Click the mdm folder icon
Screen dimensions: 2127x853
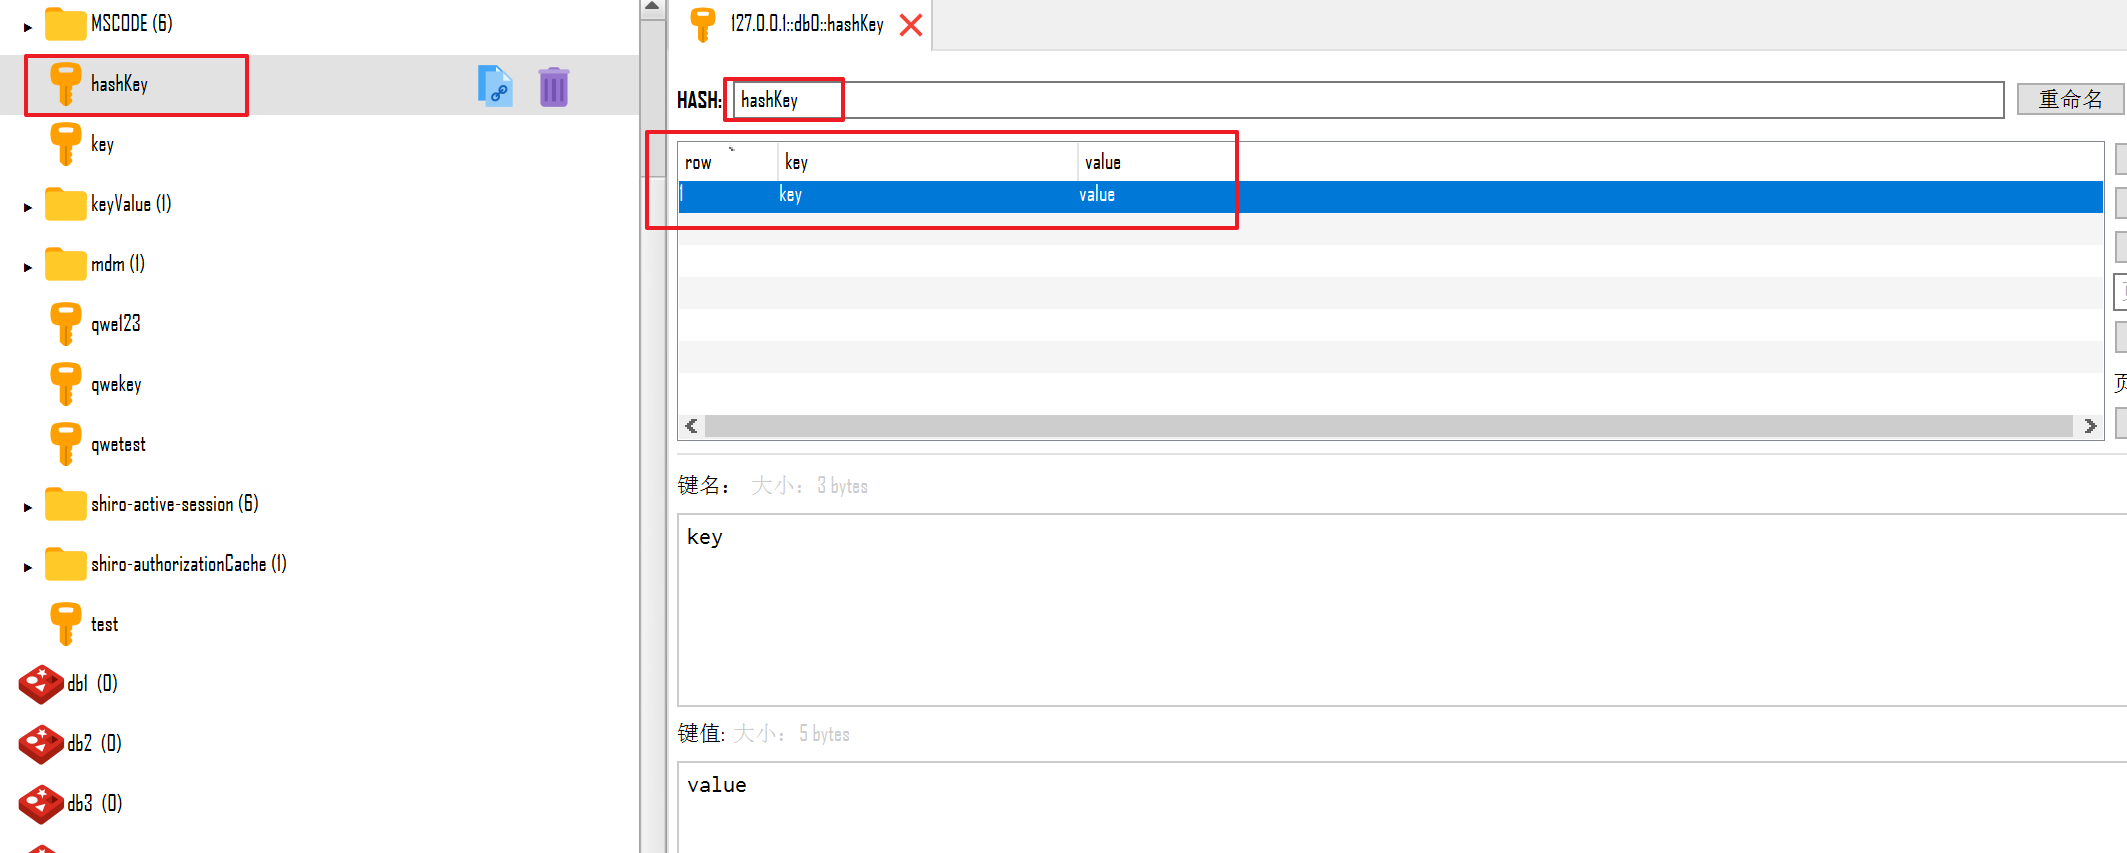(x=66, y=264)
